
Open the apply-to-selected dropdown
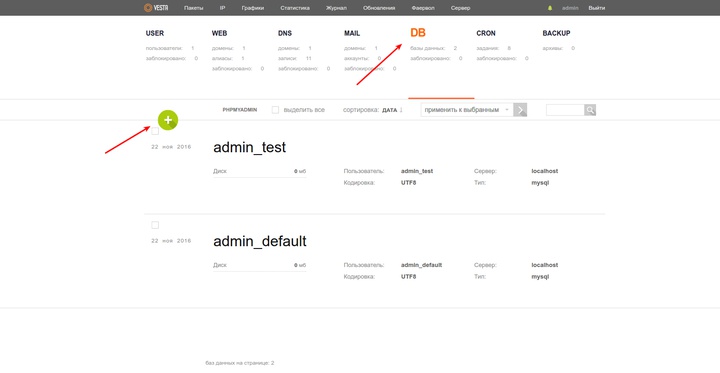pos(467,110)
